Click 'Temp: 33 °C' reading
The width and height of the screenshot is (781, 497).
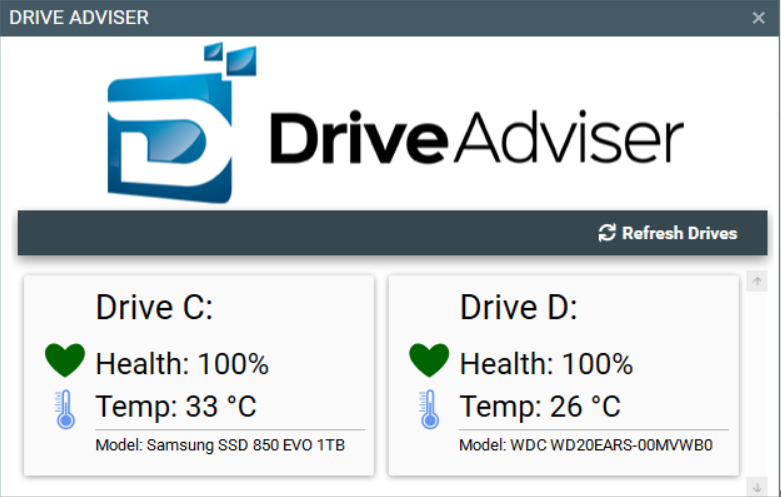click(x=176, y=406)
